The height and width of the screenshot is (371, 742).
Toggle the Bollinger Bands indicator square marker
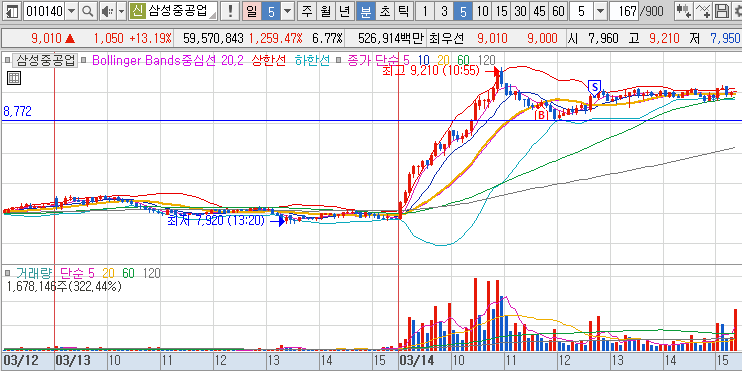pos(84,61)
